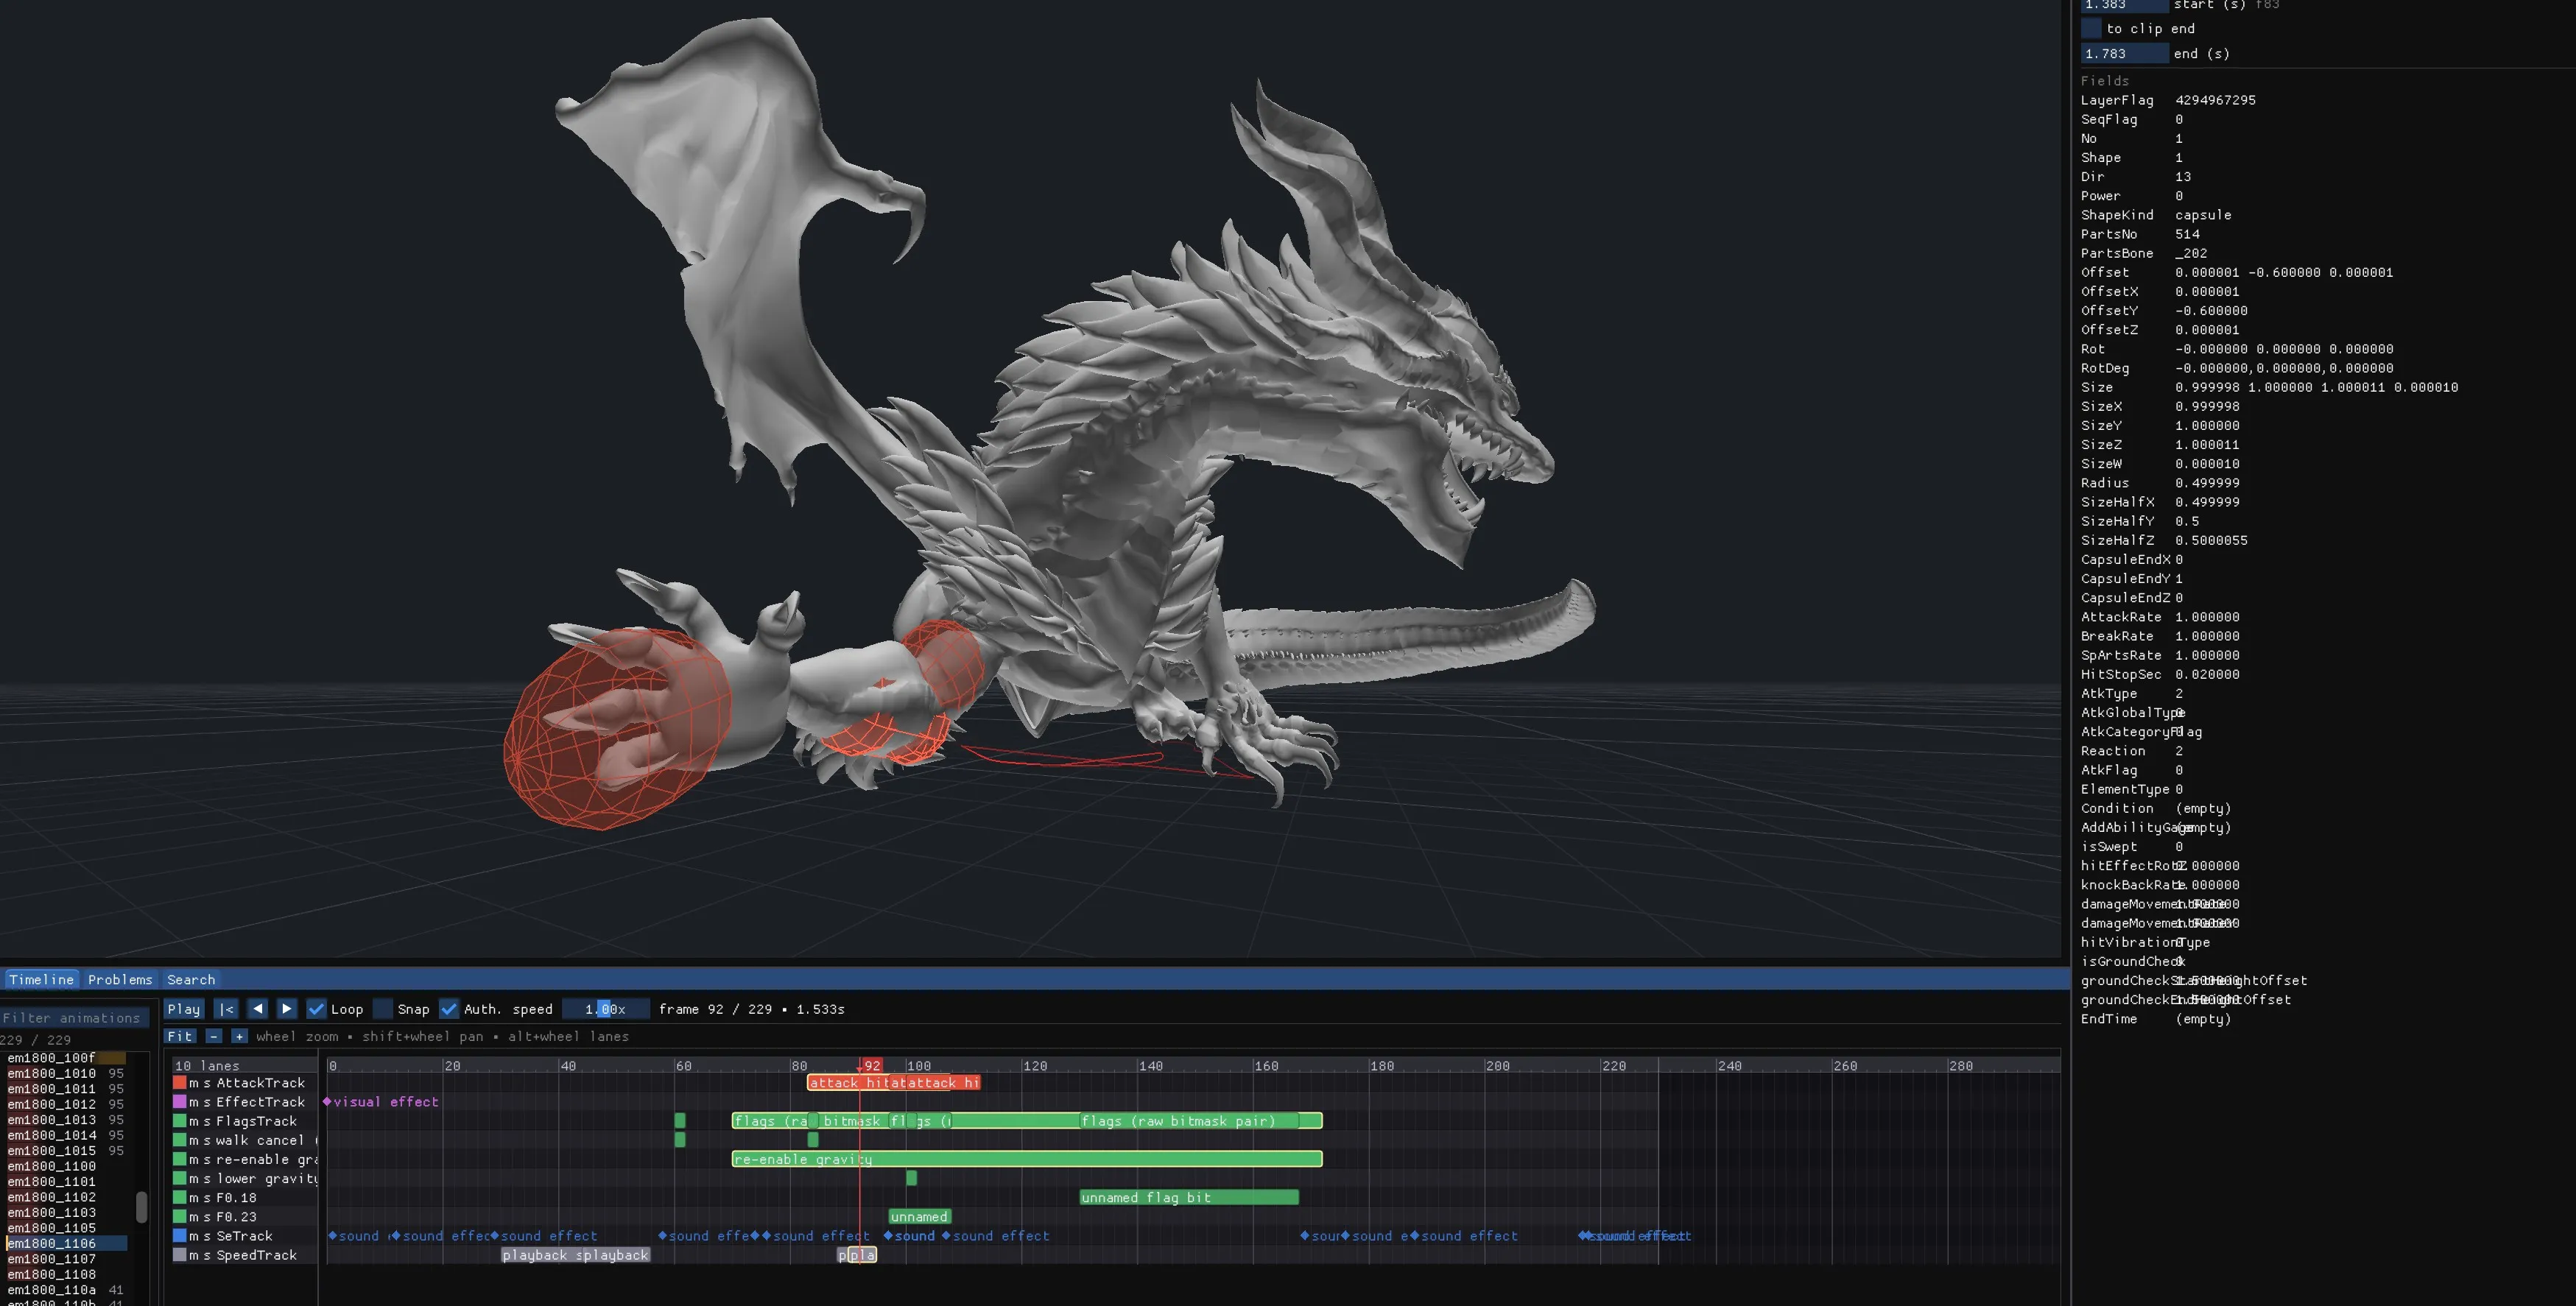Click the LayerFlag value 4294967295
2576x1306 pixels.
[2215, 100]
